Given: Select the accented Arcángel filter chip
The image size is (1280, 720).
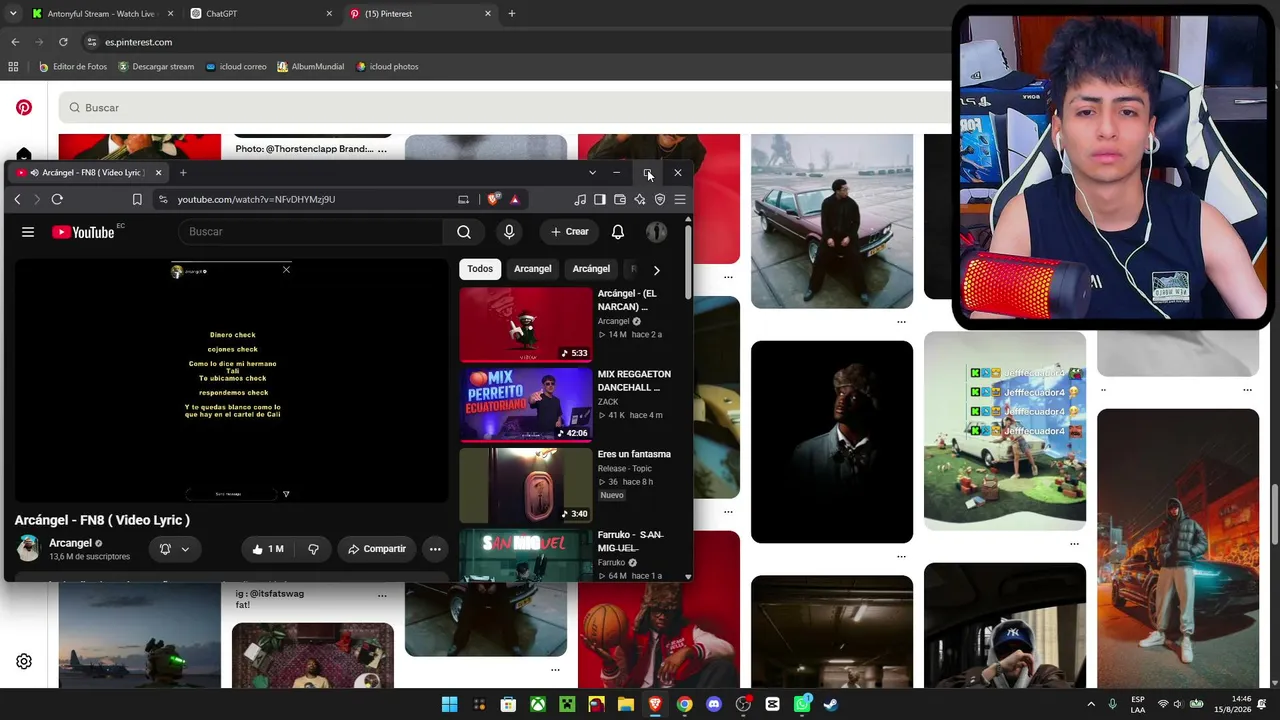Looking at the screenshot, I should [591, 269].
